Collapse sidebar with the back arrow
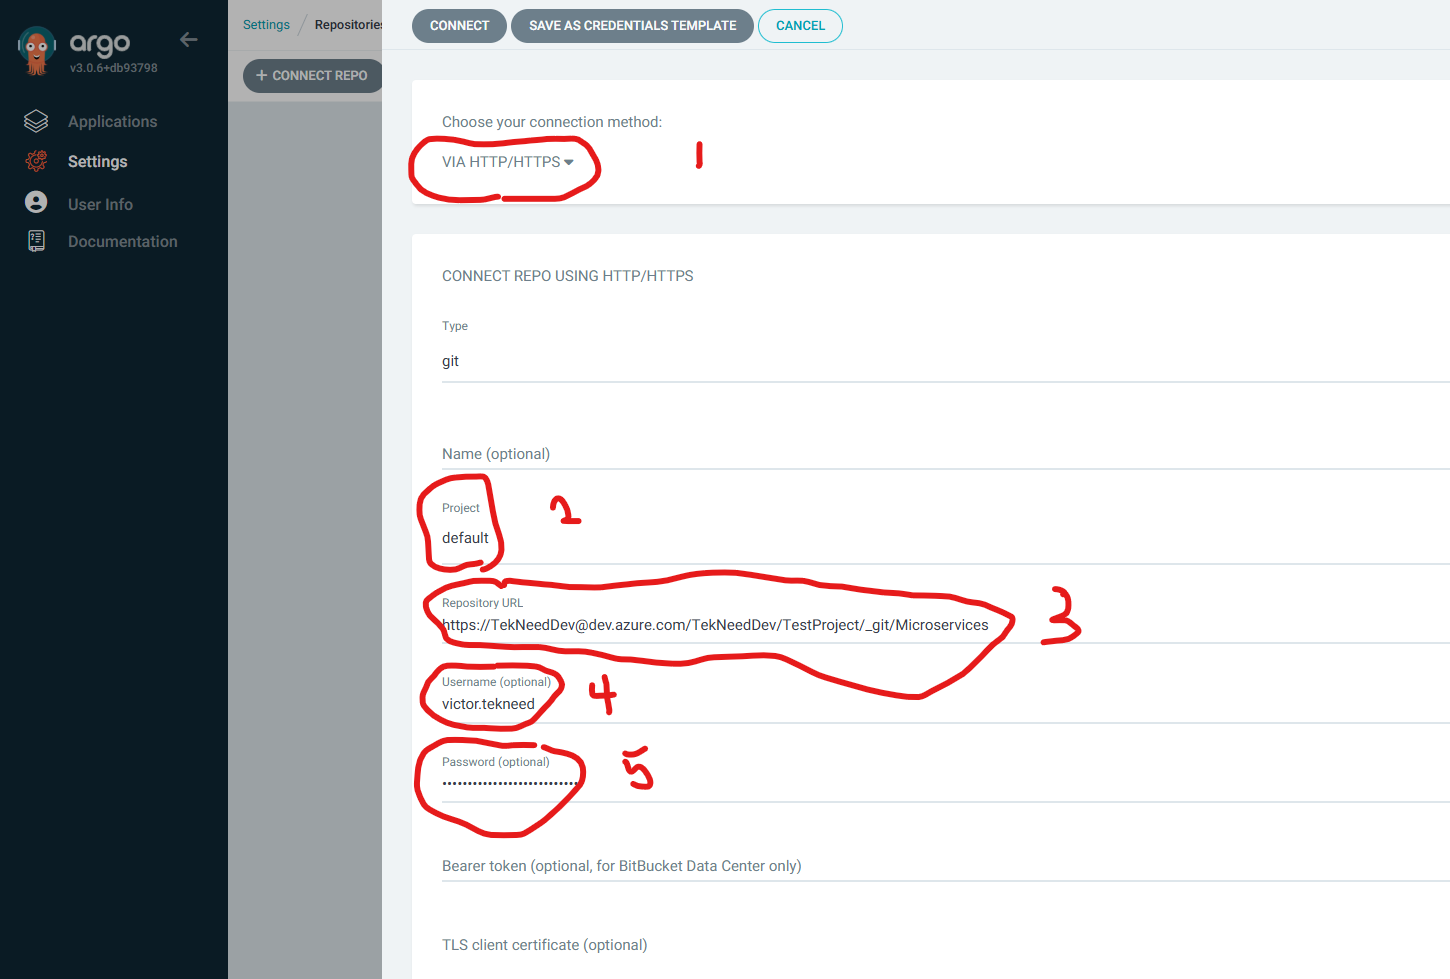The height and width of the screenshot is (979, 1450). click(188, 40)
